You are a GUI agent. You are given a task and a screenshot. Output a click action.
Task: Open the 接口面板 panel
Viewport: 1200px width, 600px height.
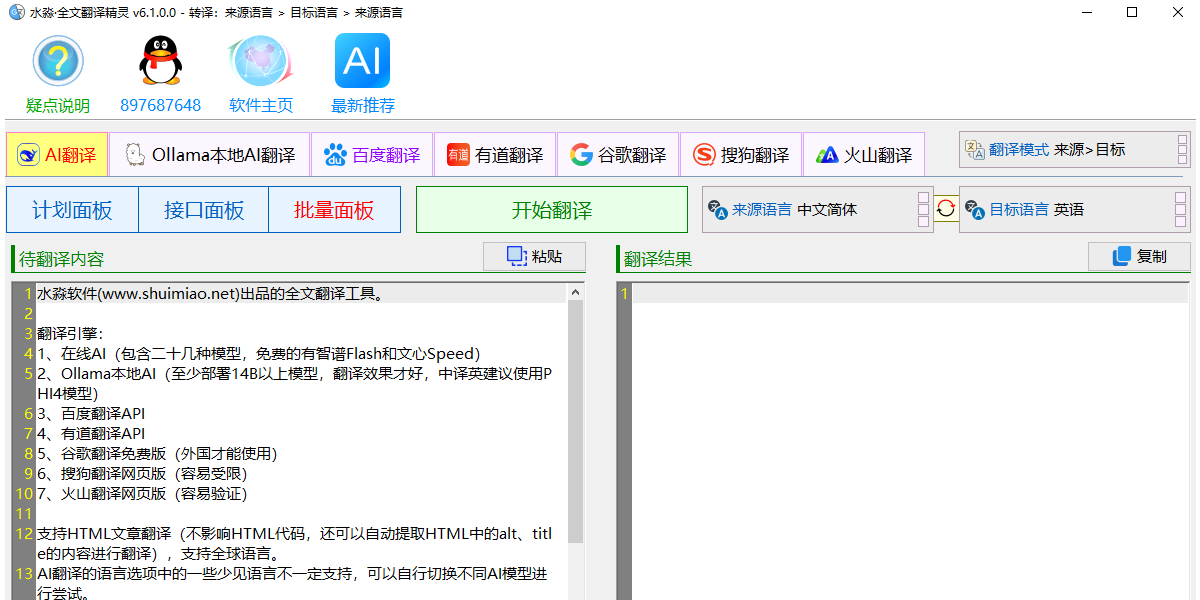(x=204, y=210)
